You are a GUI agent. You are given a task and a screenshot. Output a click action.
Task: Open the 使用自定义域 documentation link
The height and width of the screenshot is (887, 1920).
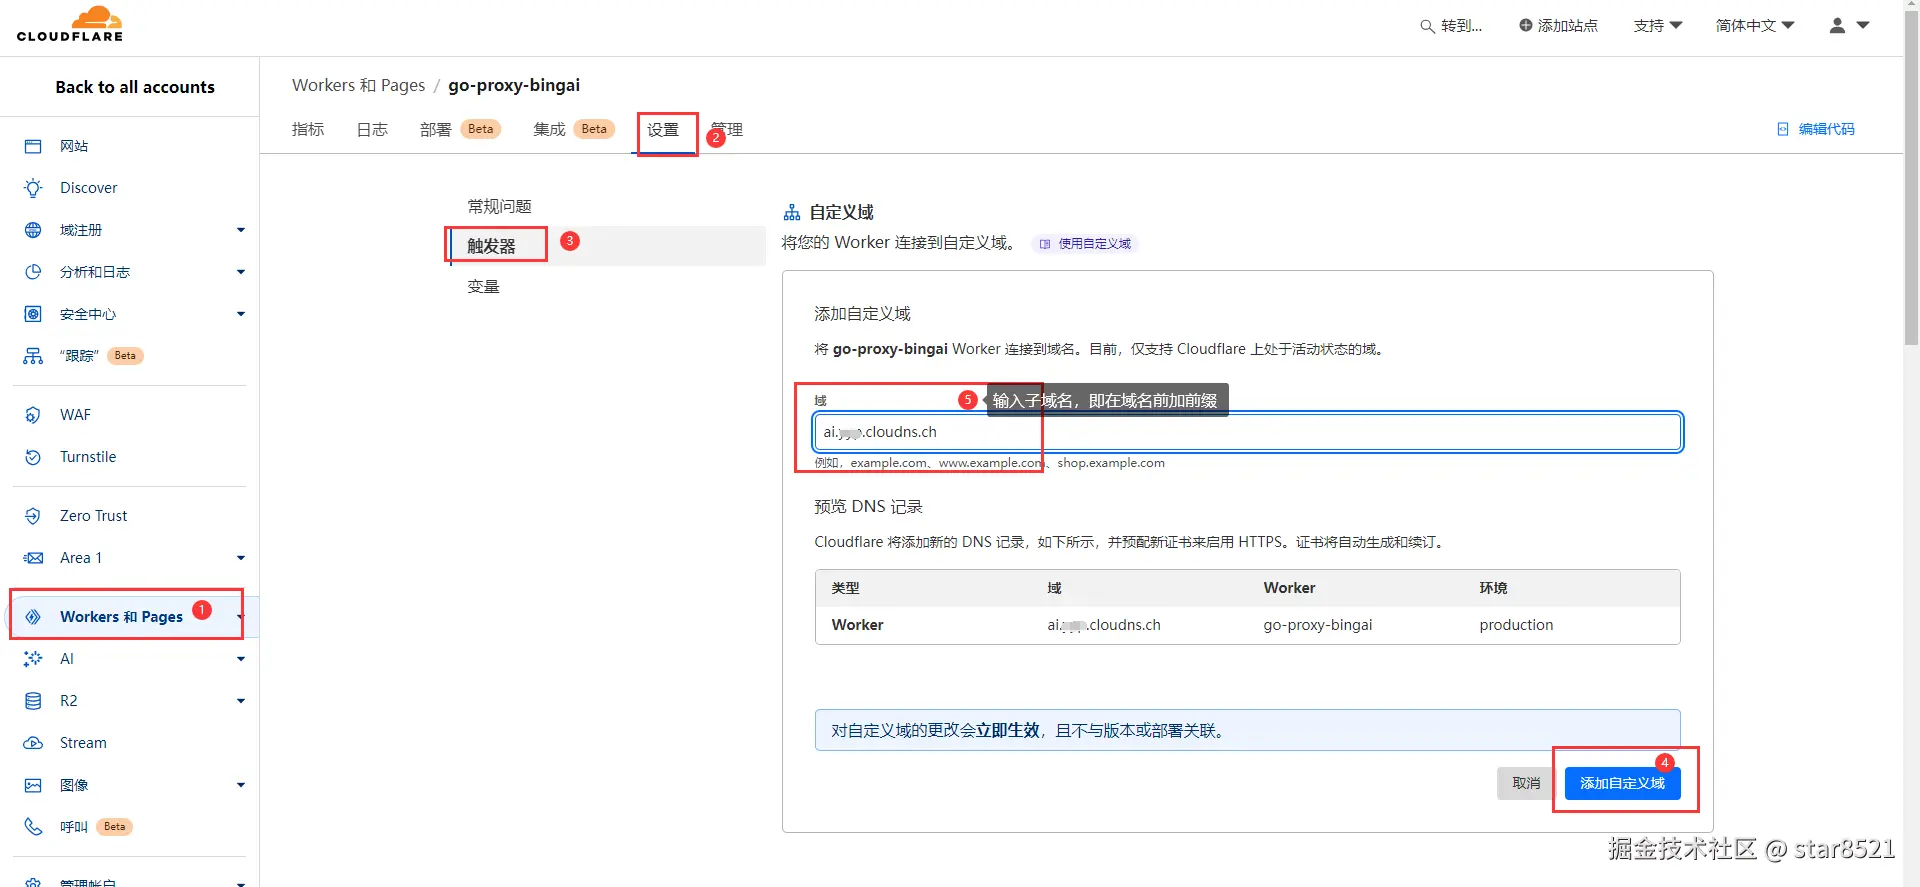[1085, 244]
